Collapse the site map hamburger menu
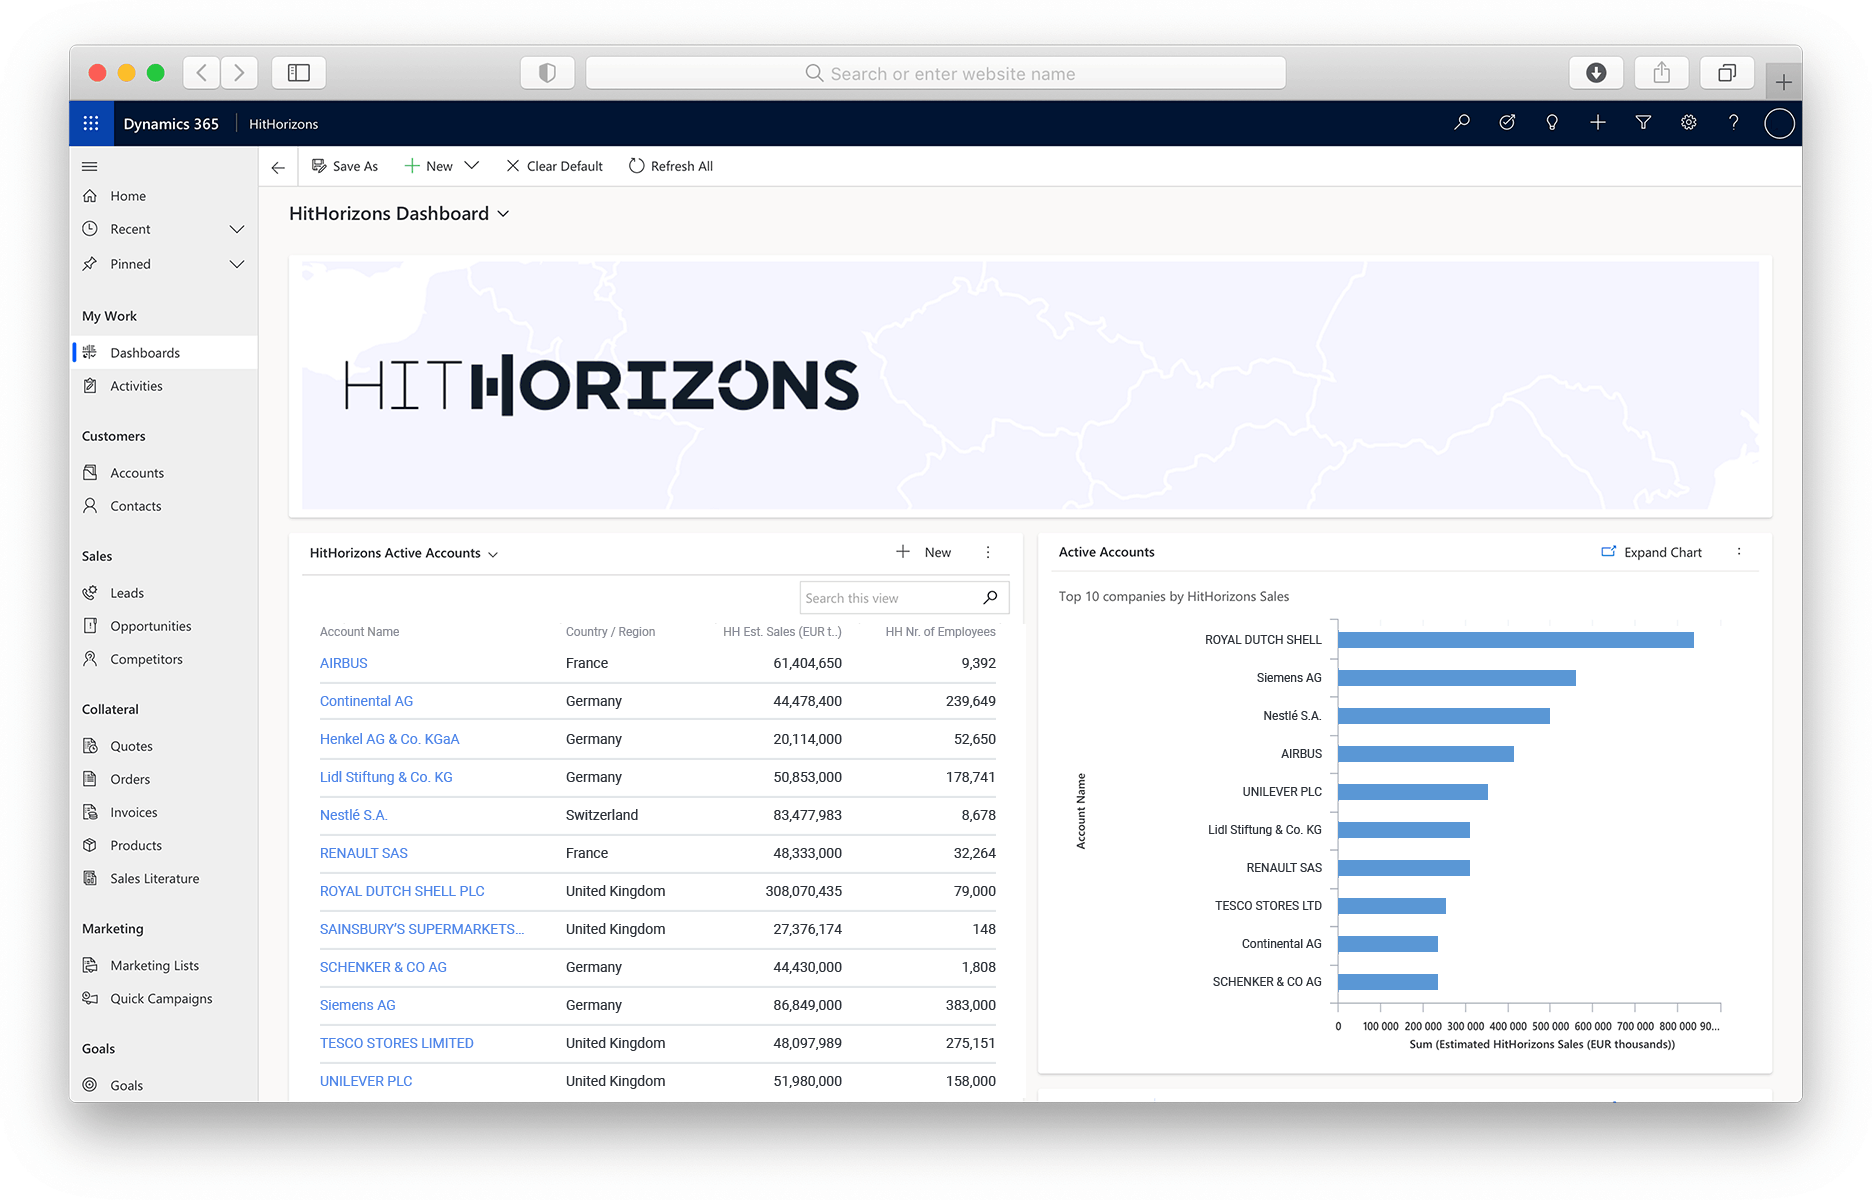 (90, 166)
